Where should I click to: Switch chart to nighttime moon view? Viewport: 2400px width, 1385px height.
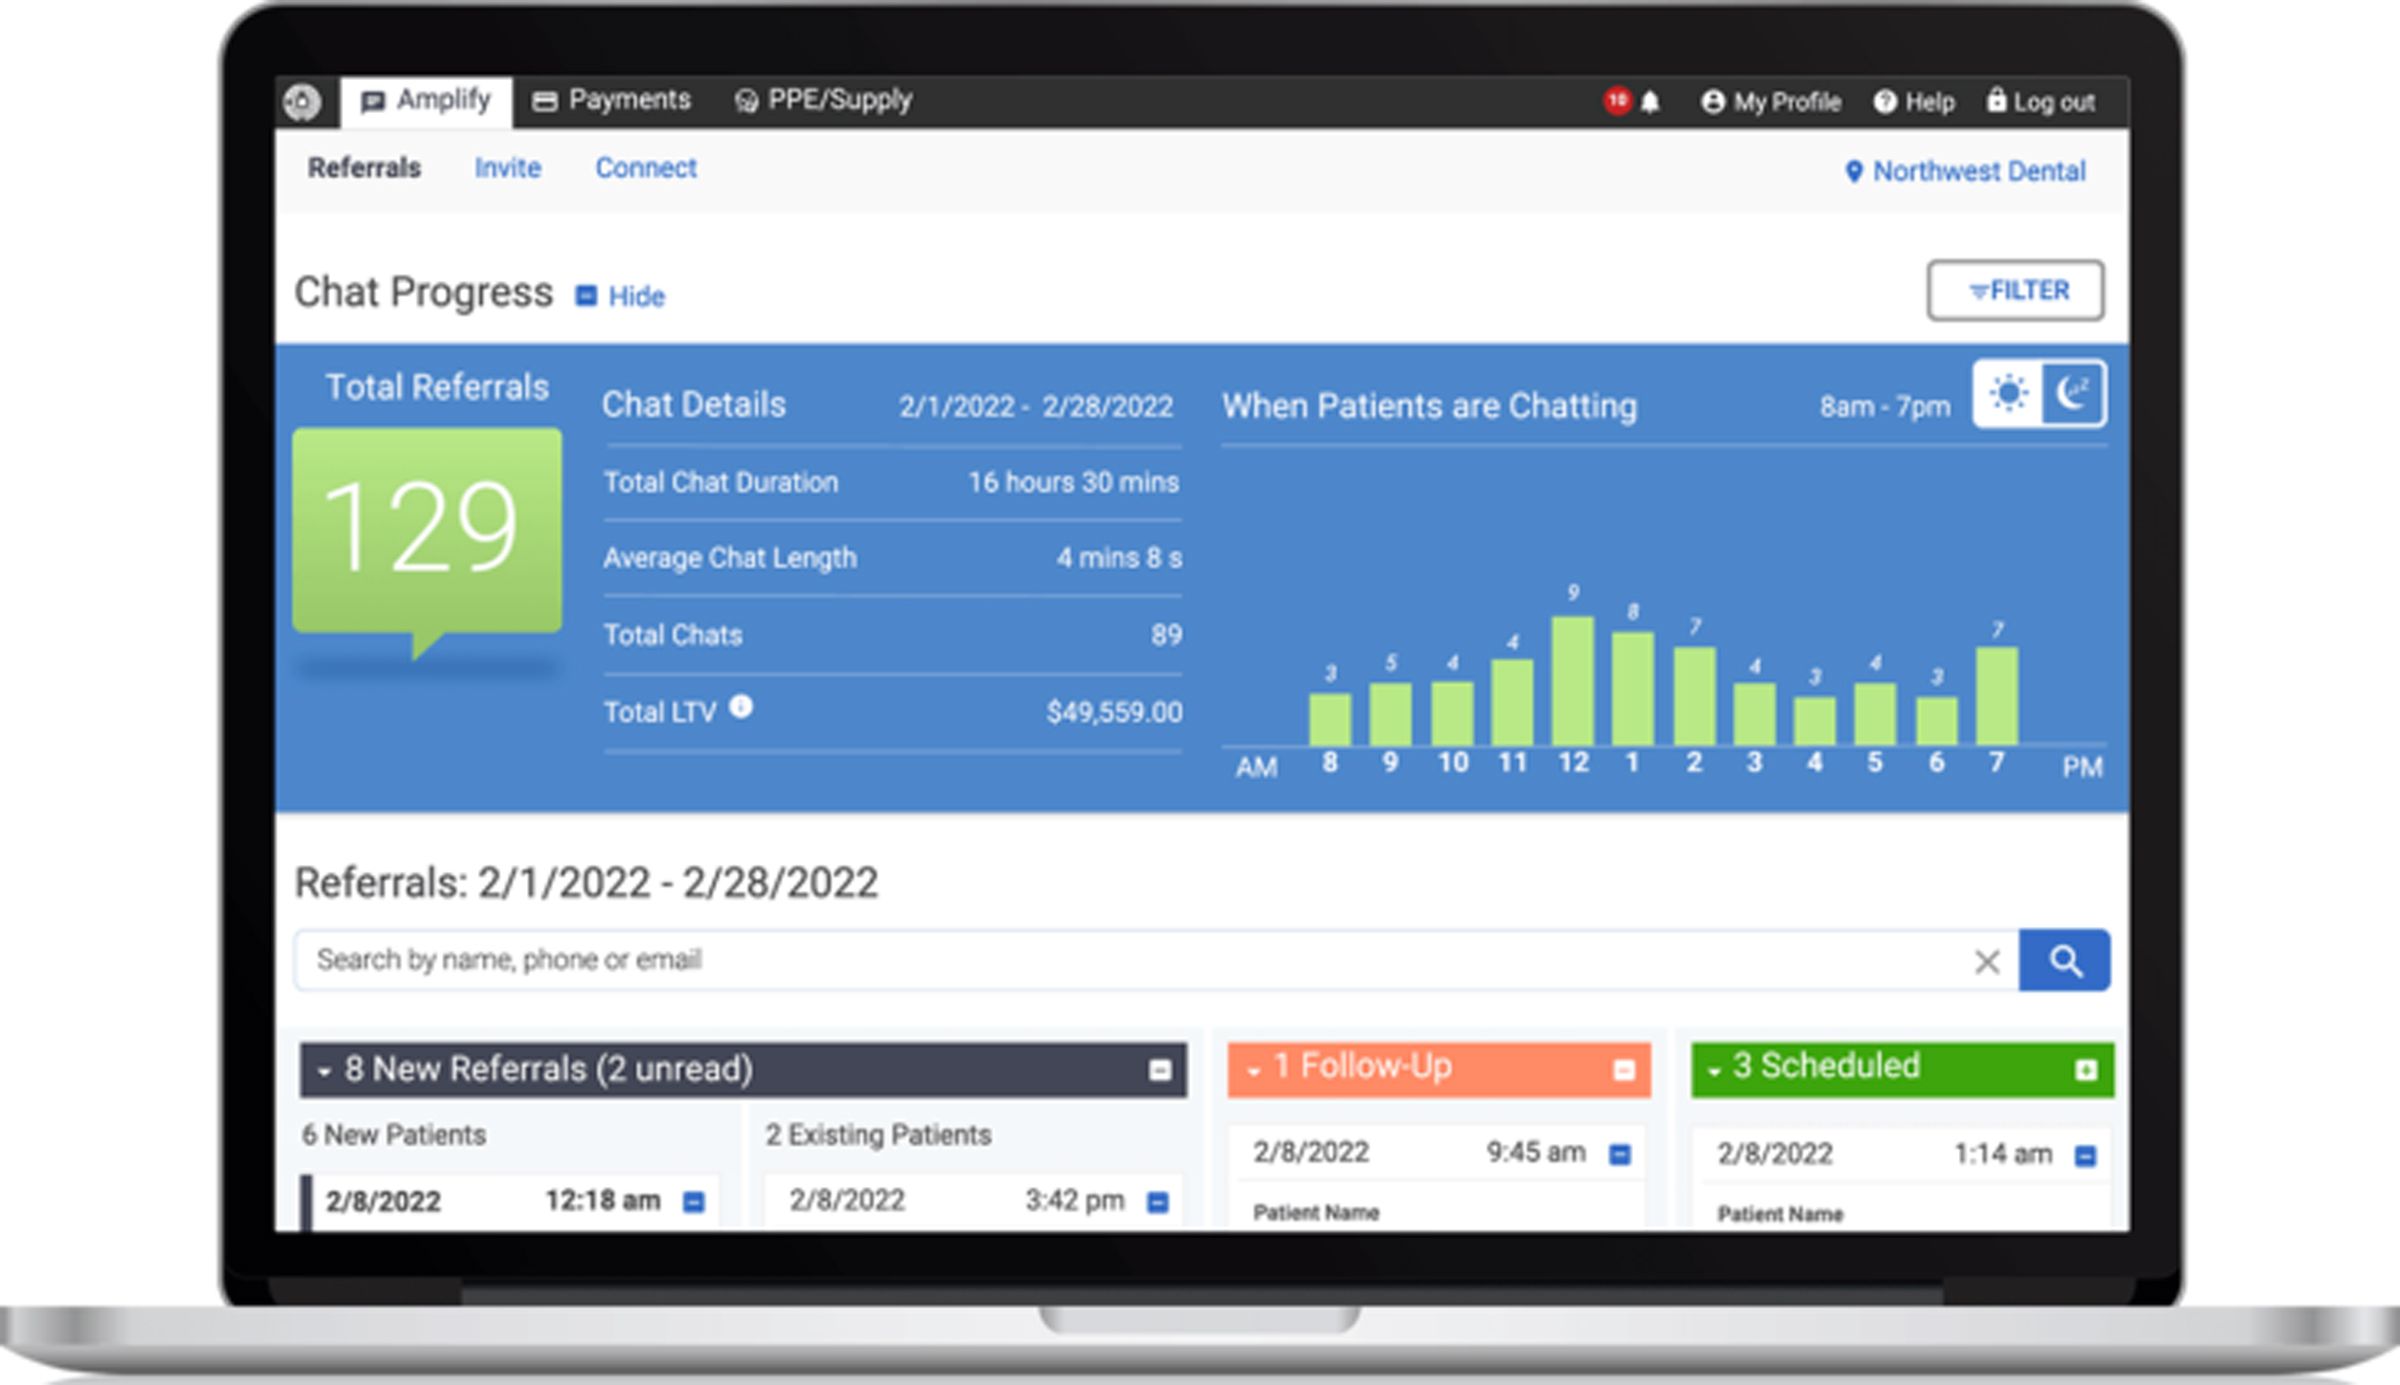click(2072, 393)
